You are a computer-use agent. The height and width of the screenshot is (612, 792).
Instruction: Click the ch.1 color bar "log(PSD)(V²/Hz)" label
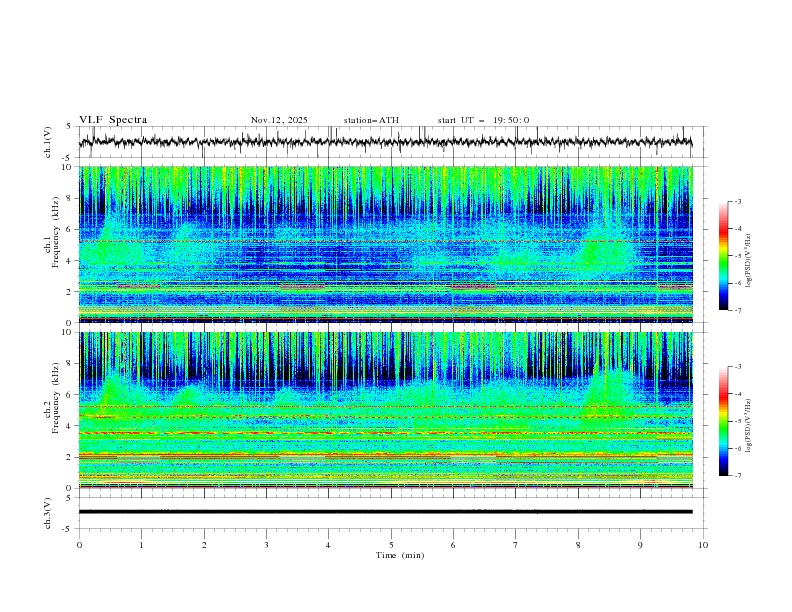748,261
